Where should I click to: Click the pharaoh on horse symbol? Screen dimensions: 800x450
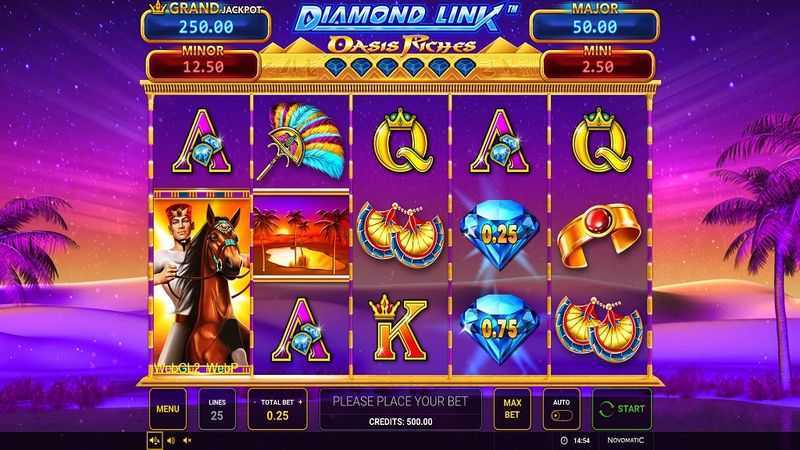[202, 284]
